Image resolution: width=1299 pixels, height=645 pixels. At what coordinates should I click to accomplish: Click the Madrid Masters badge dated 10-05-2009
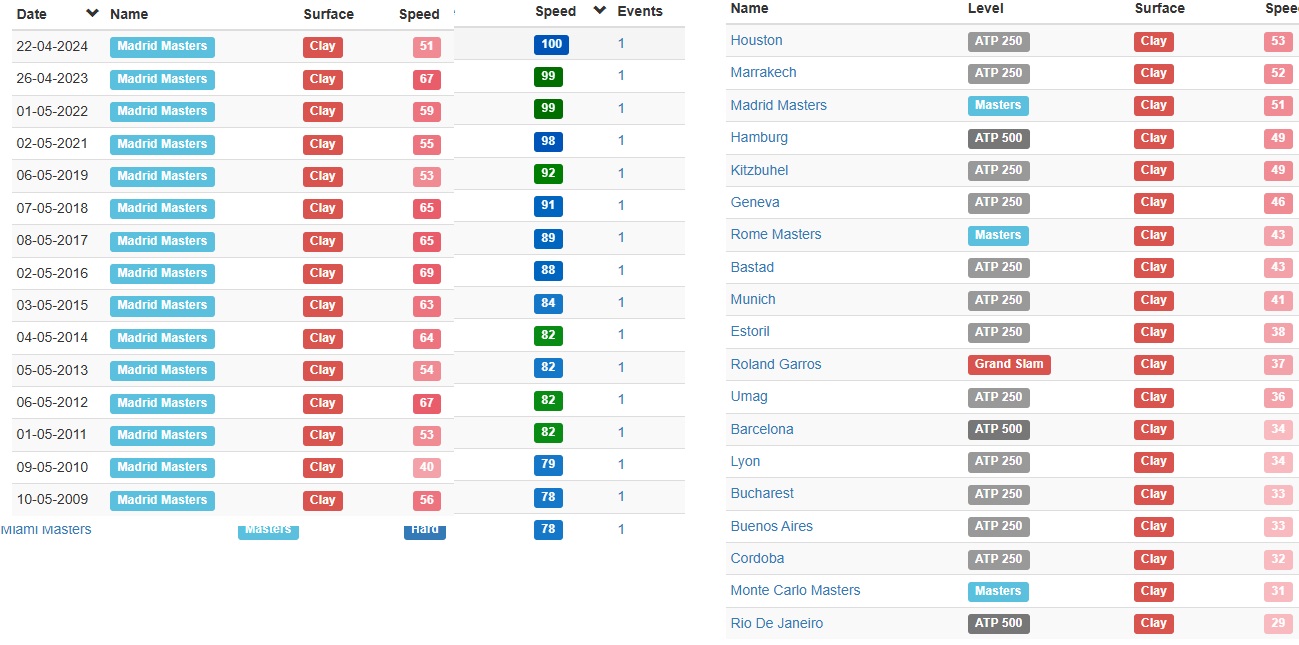click(162, 500)
